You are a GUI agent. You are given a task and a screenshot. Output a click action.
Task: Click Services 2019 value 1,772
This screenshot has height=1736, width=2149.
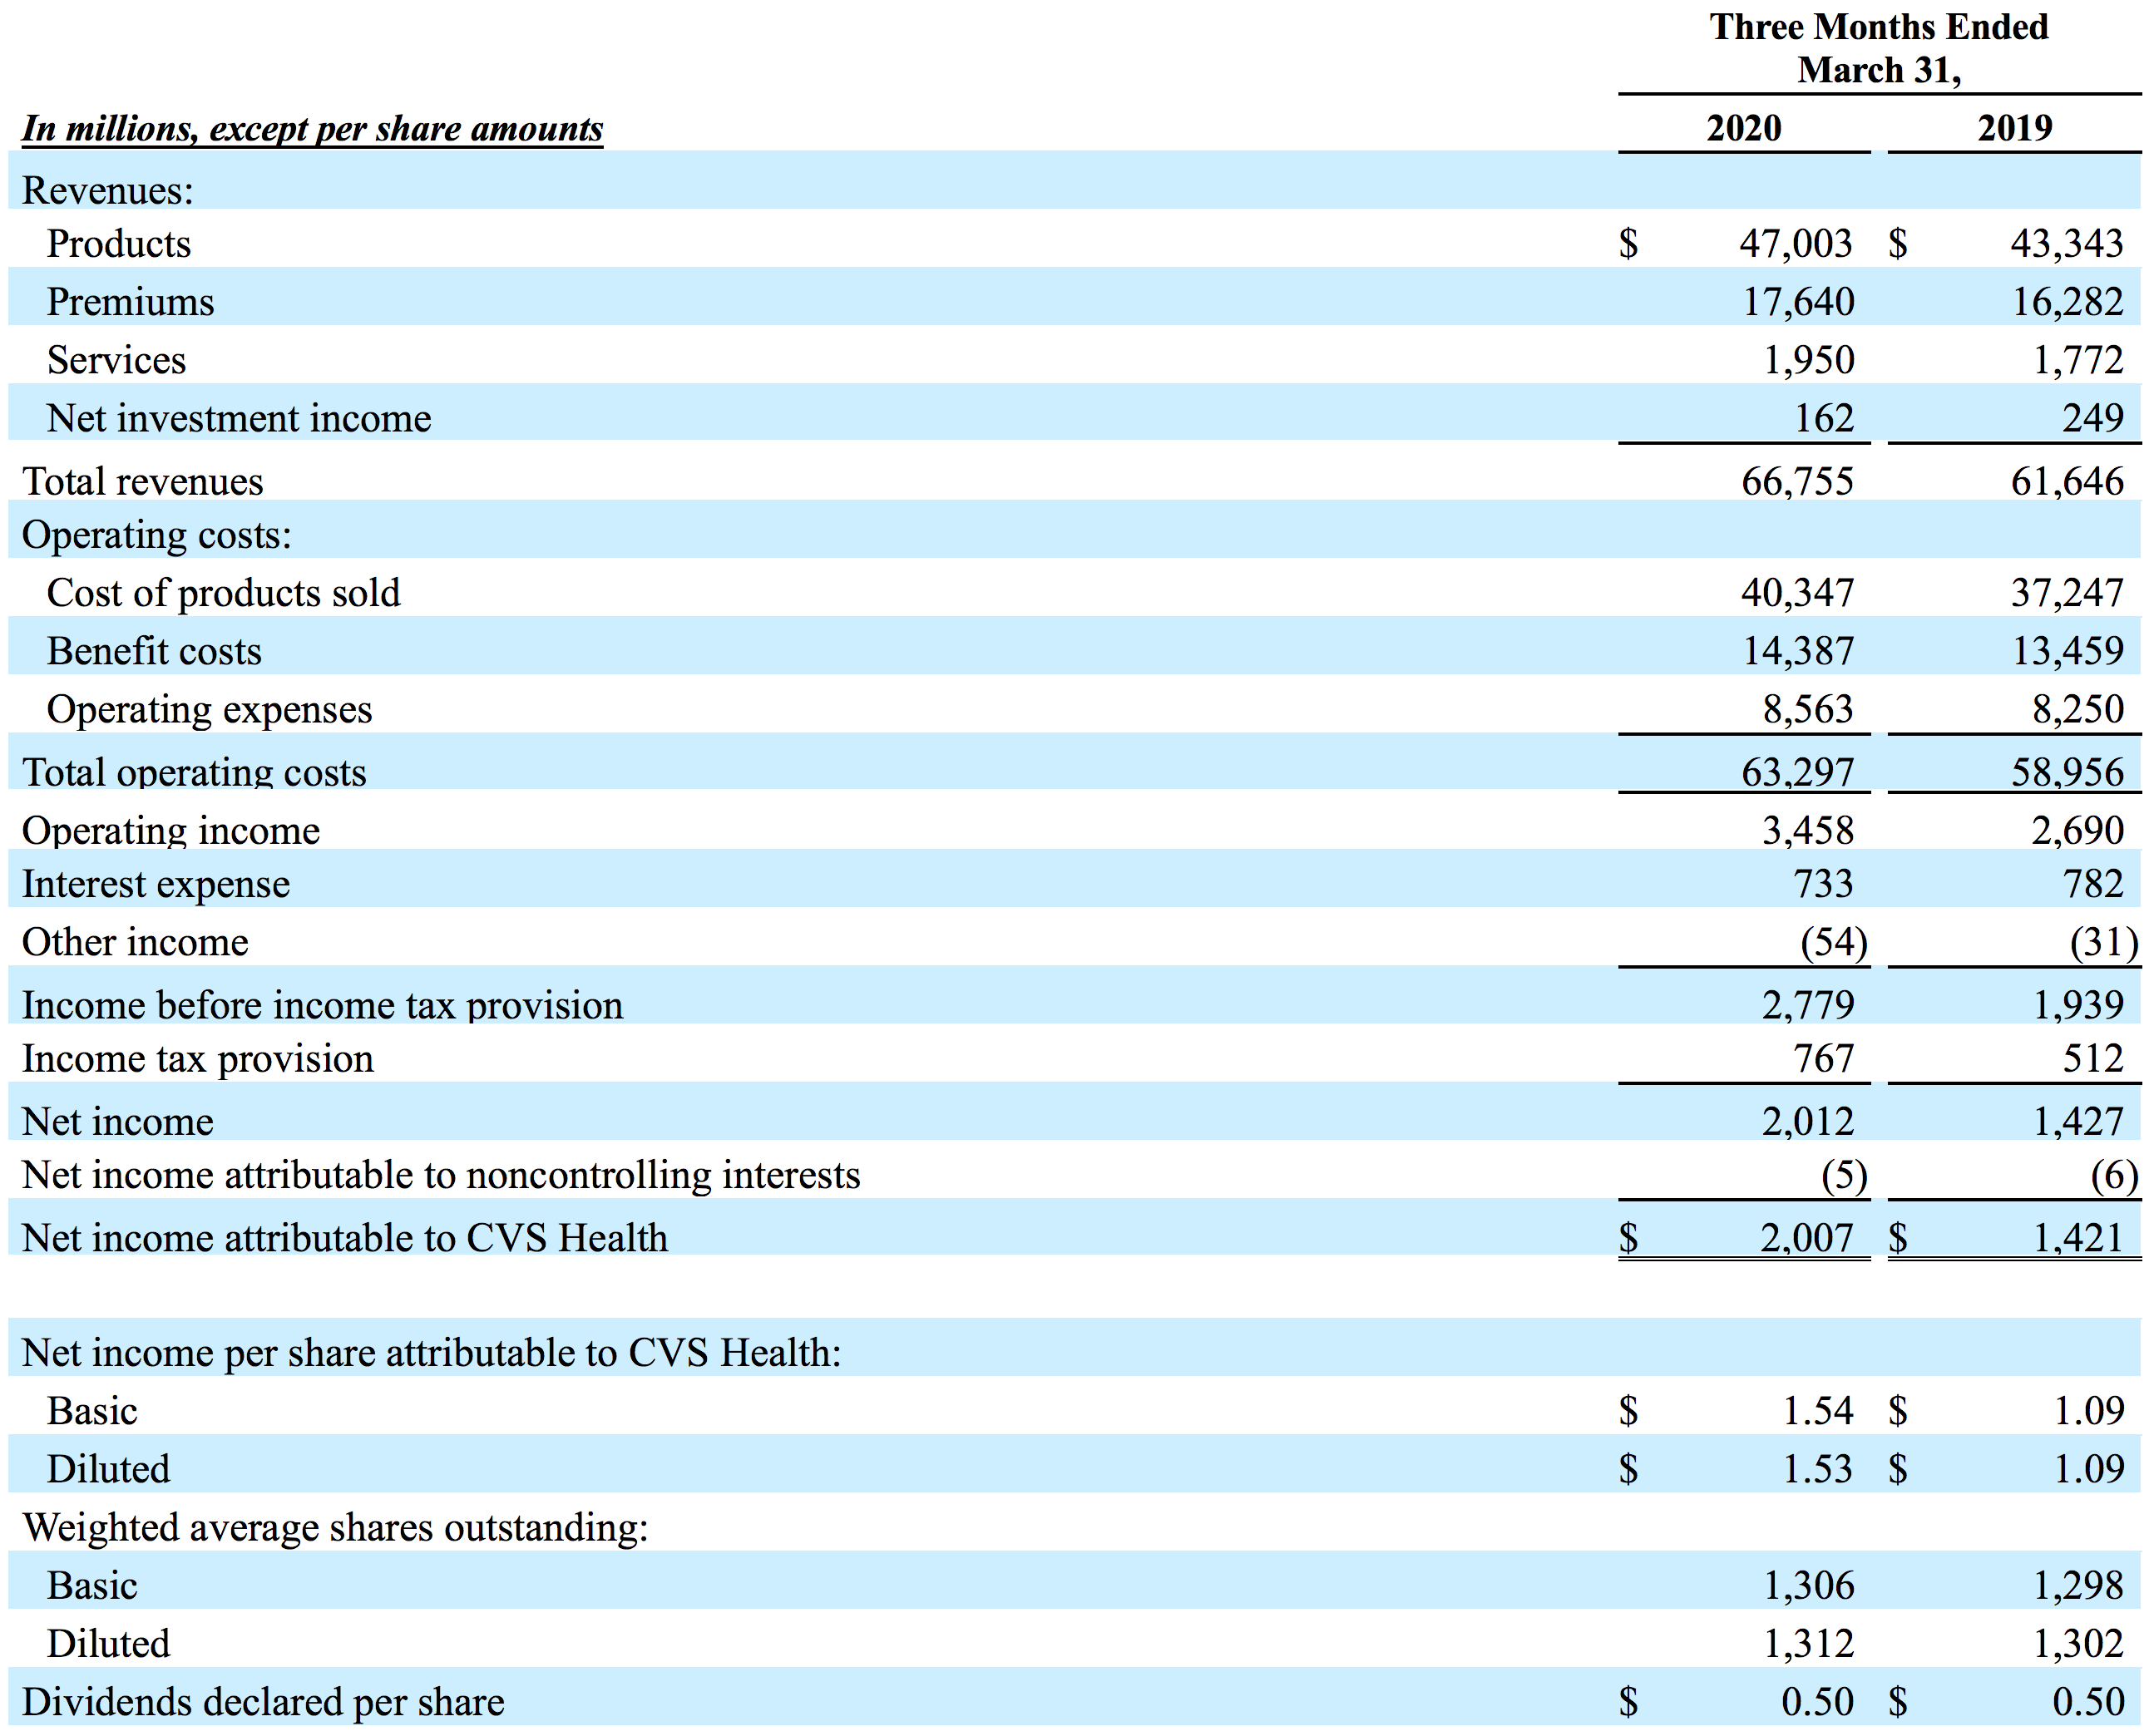click(x=2078, y=359)
